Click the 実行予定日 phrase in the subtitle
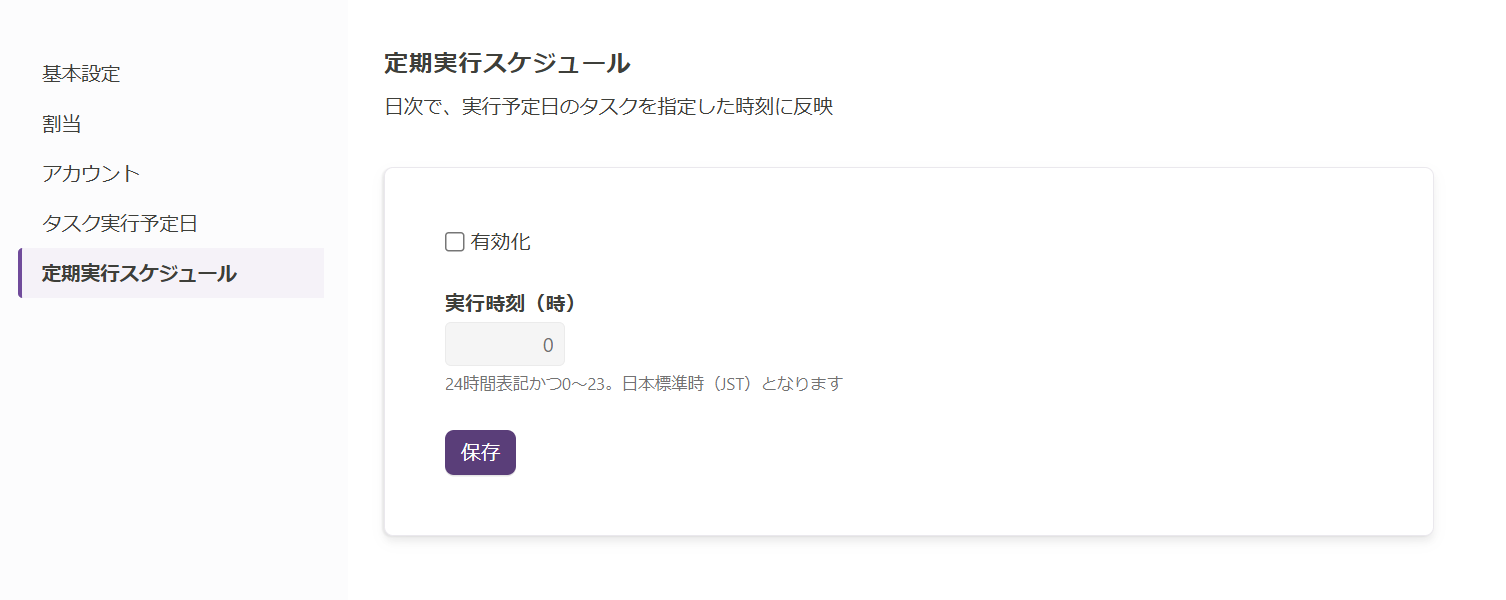Image resolution: width=1506 pixels, height=600 pixels. point(513,107)
